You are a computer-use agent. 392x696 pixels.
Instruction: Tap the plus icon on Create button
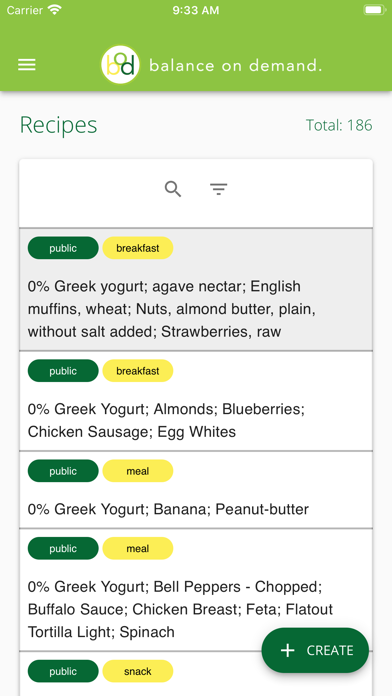coord(288,650)
